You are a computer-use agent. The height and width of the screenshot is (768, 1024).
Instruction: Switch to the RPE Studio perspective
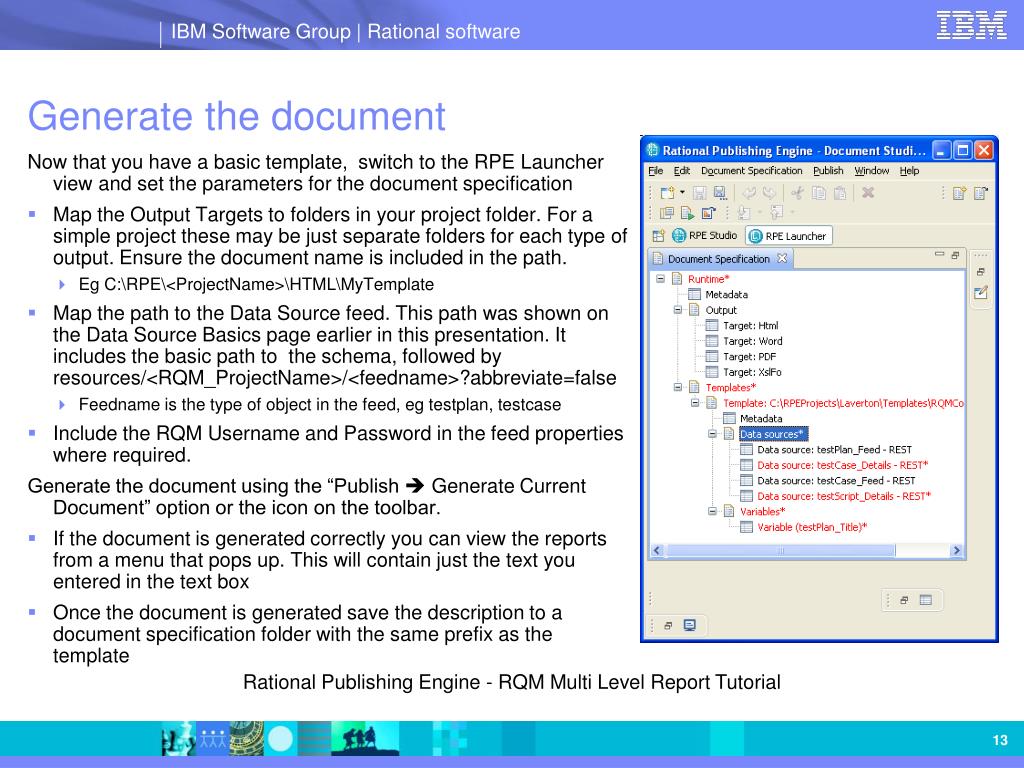705,236
